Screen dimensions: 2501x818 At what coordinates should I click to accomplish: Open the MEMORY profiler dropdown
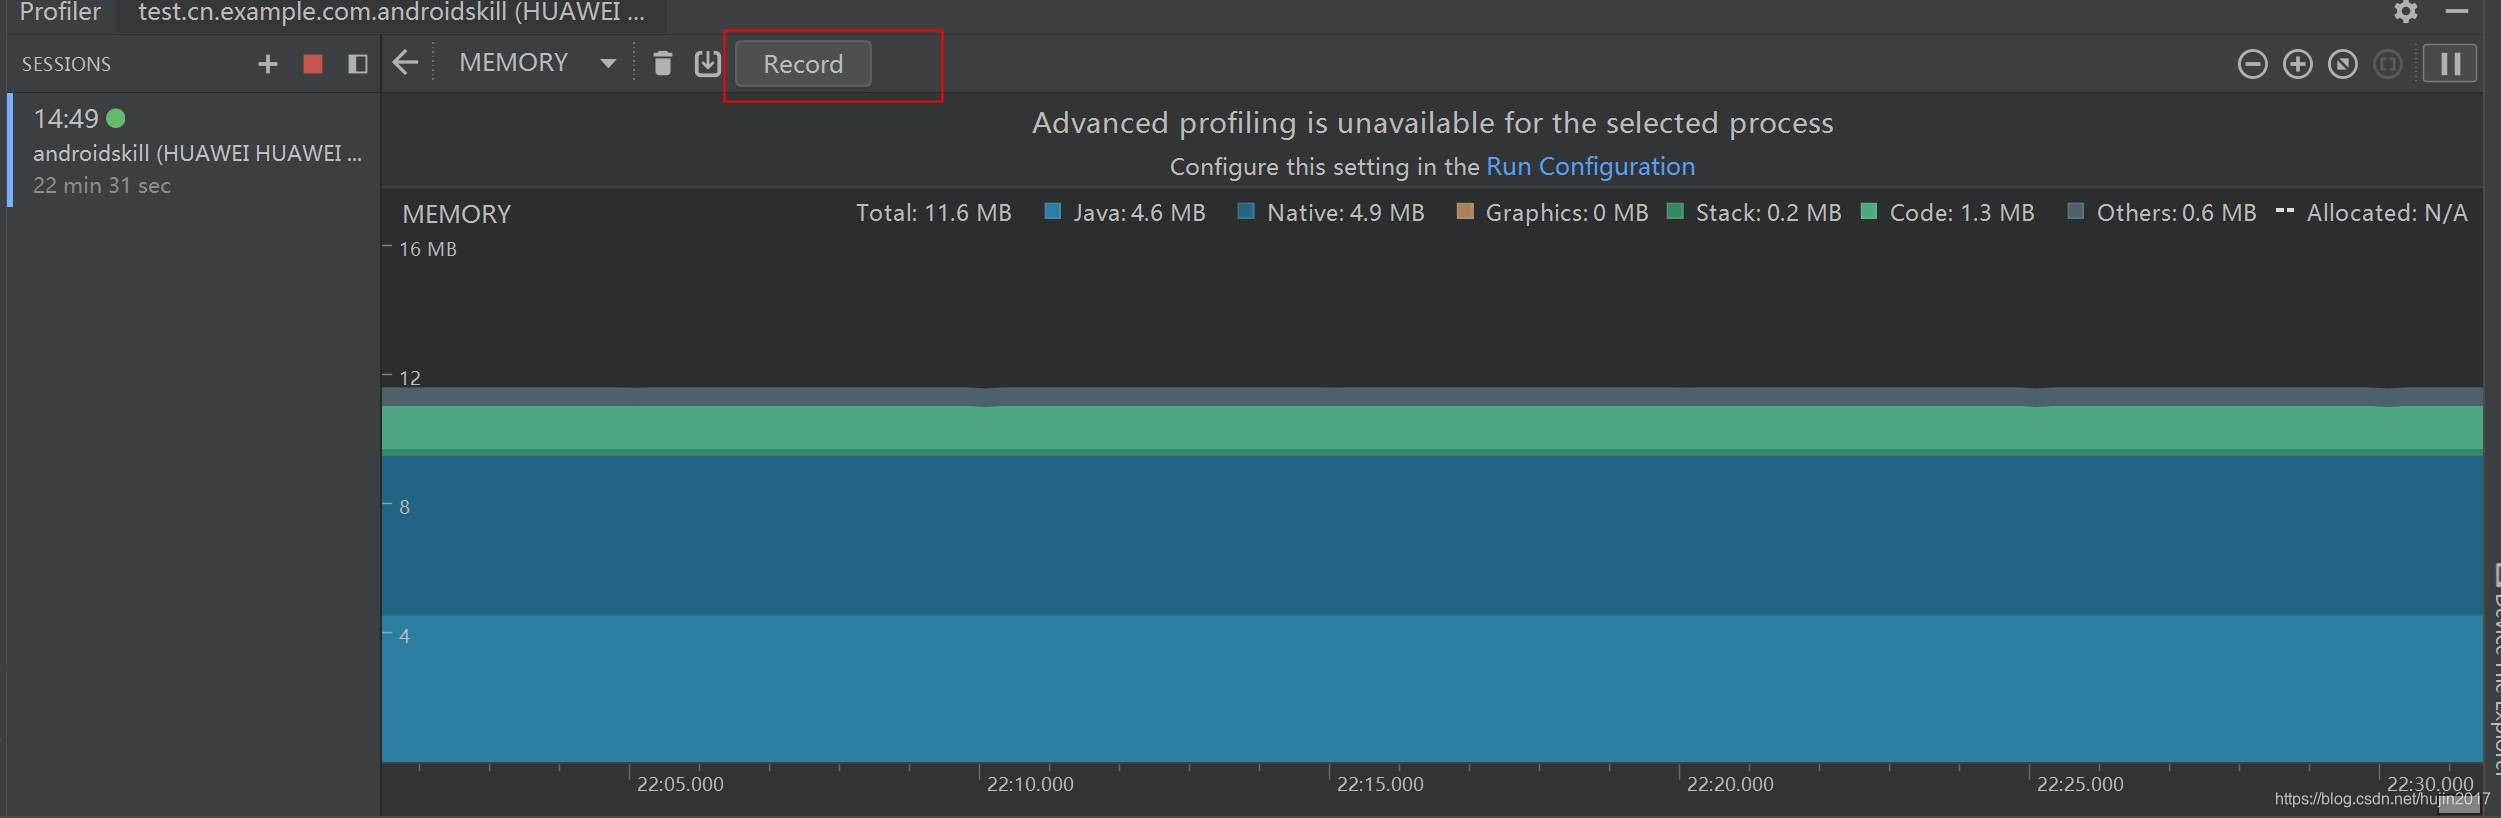[537, 63]
